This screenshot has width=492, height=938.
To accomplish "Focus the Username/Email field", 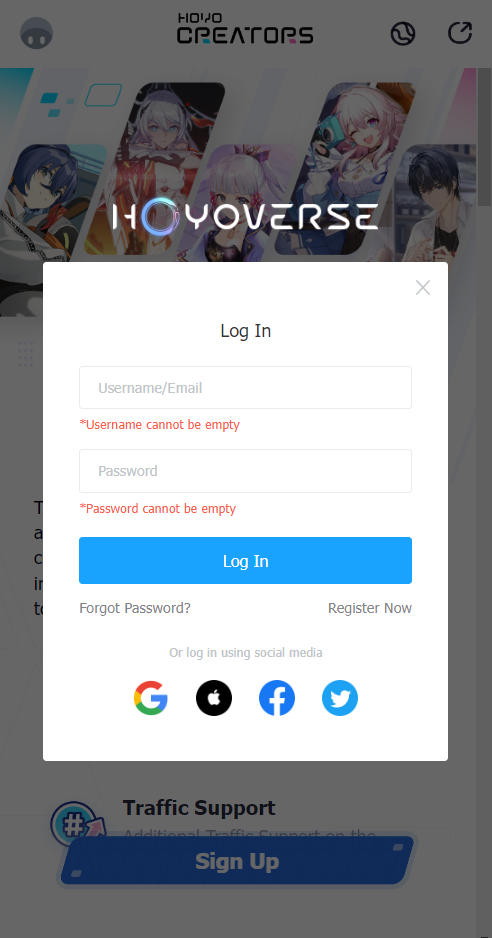I will (245, 388).
